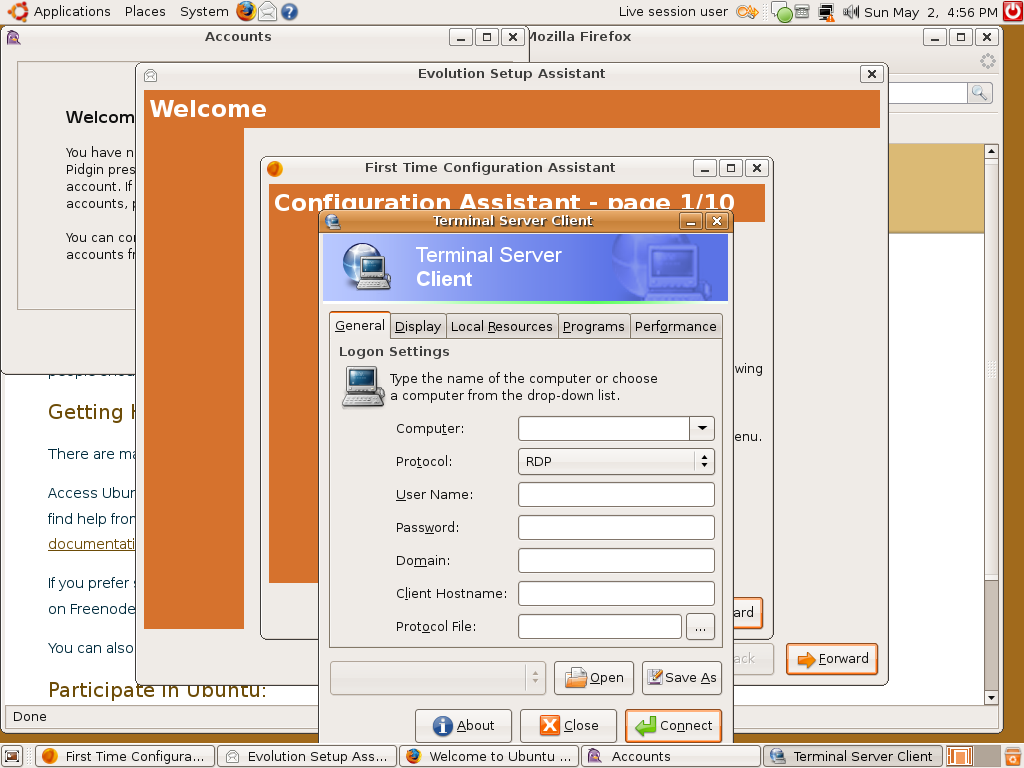Click the red power shutdown icon
The image size is (1024, 768).
(1013, 11)
